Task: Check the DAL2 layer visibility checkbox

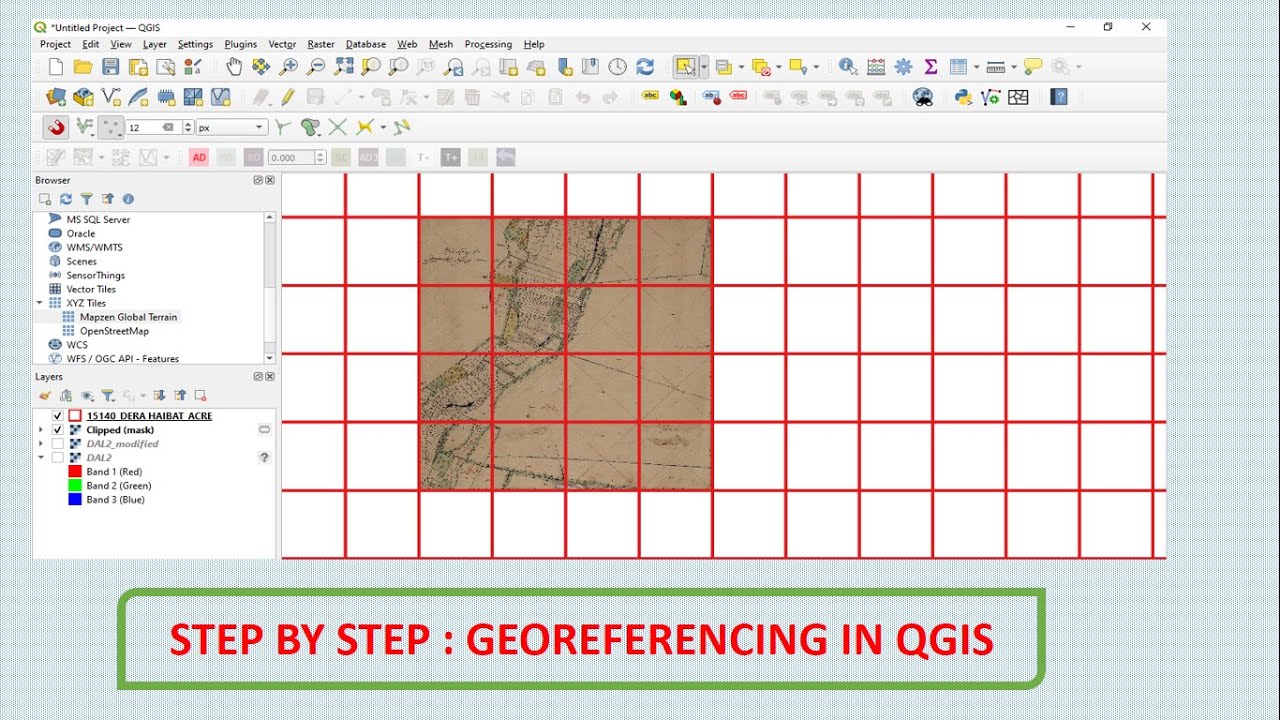Action: [x=57, y=458]
